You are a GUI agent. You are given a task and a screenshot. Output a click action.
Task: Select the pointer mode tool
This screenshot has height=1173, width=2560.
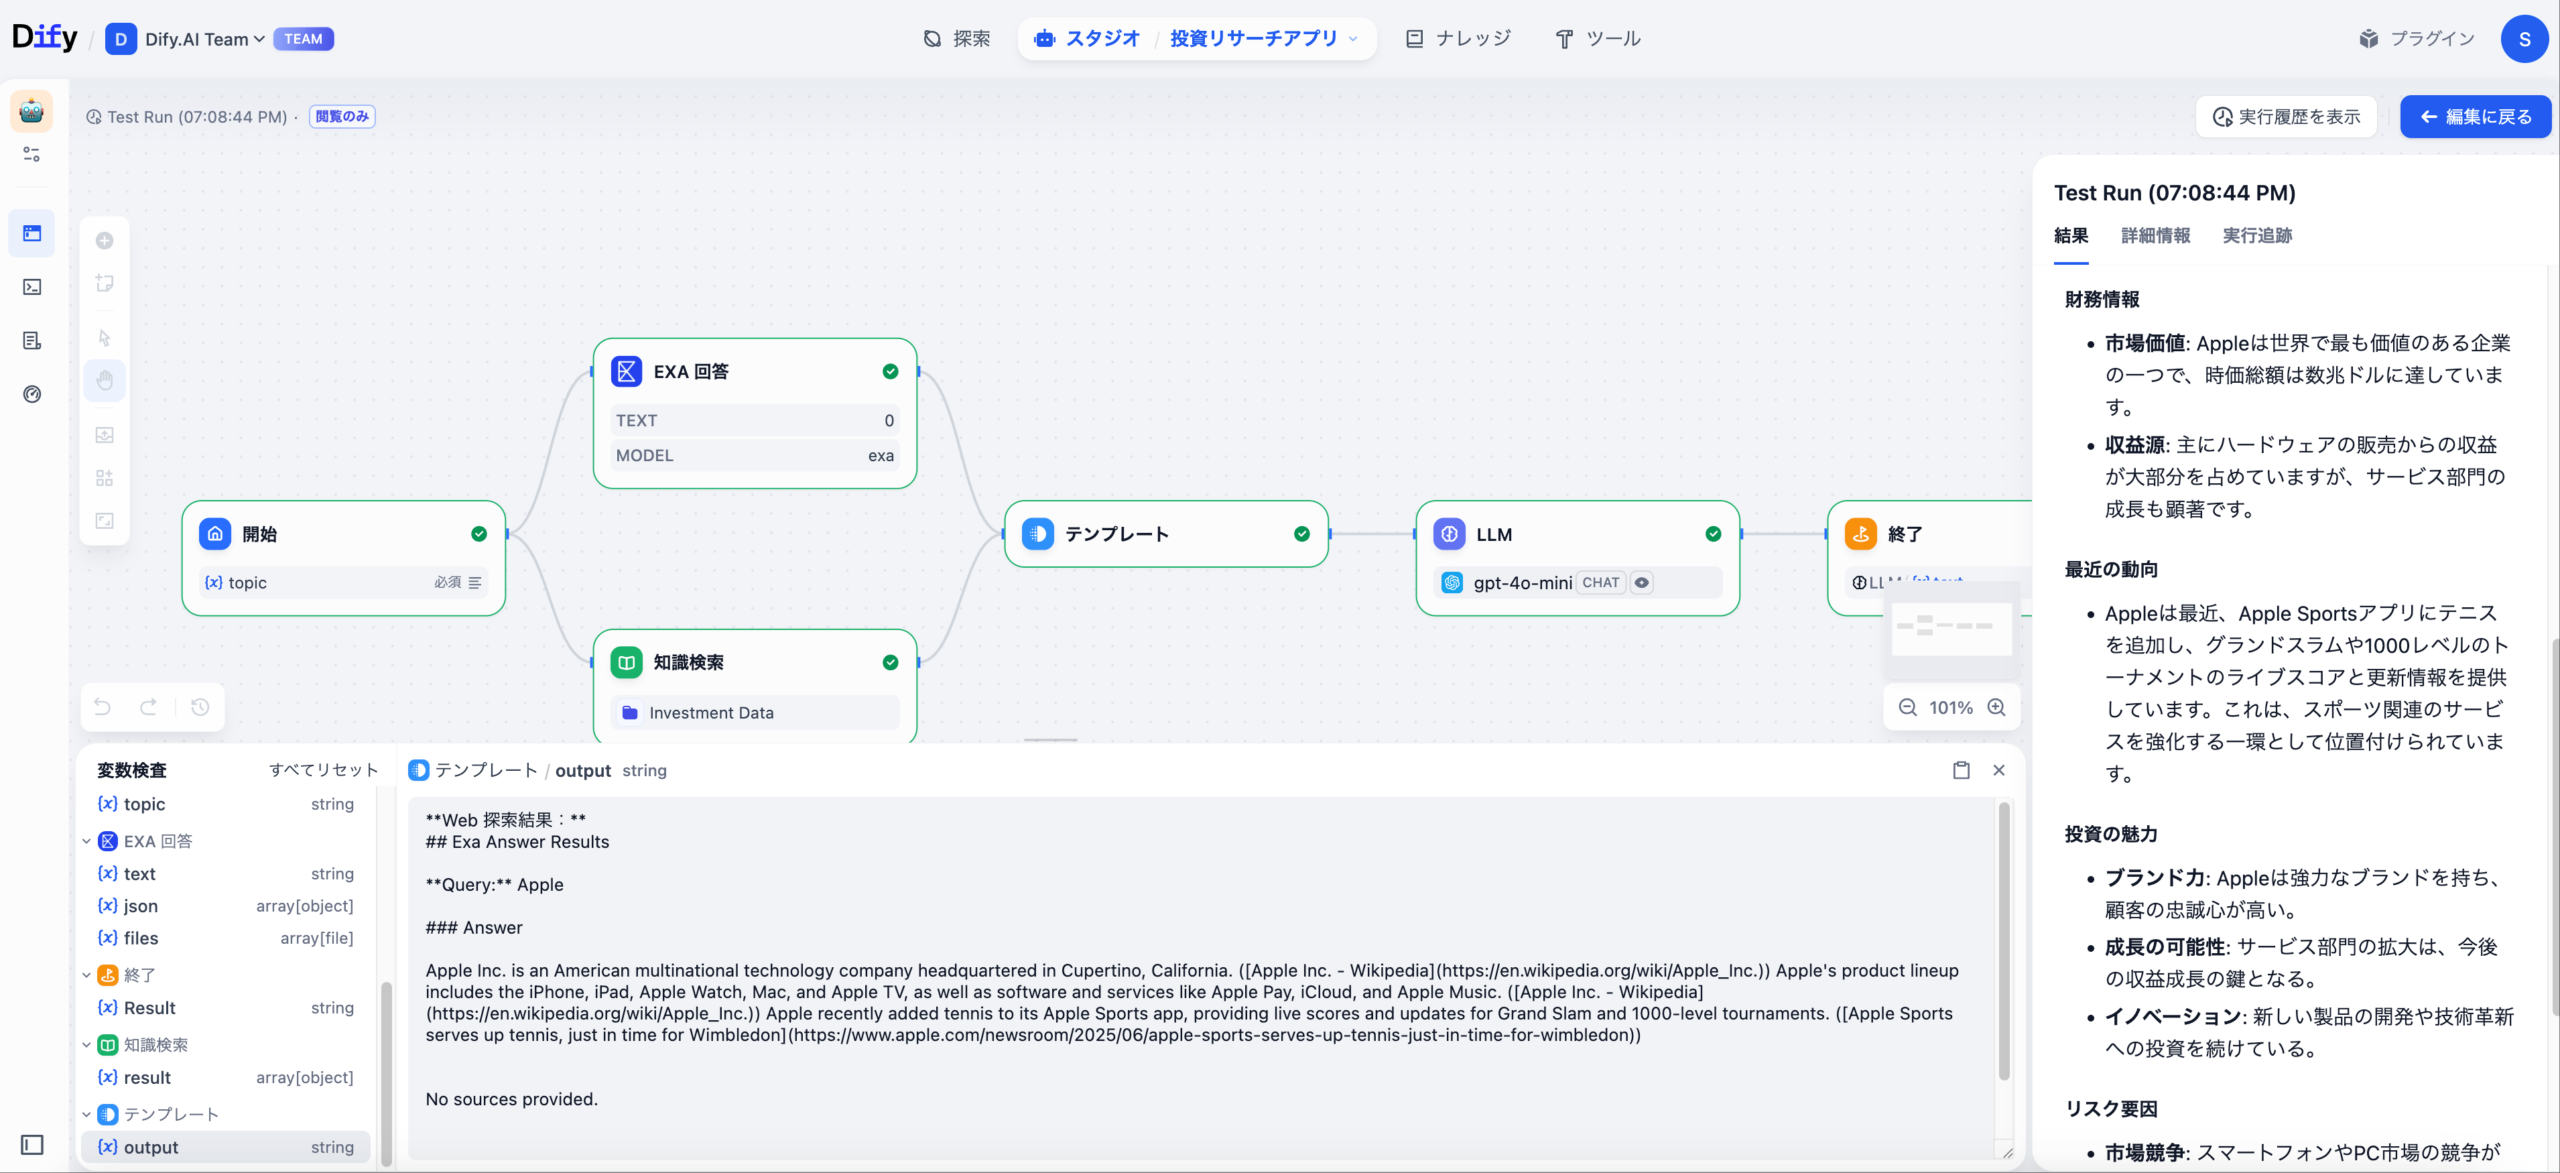pos(104,338)
